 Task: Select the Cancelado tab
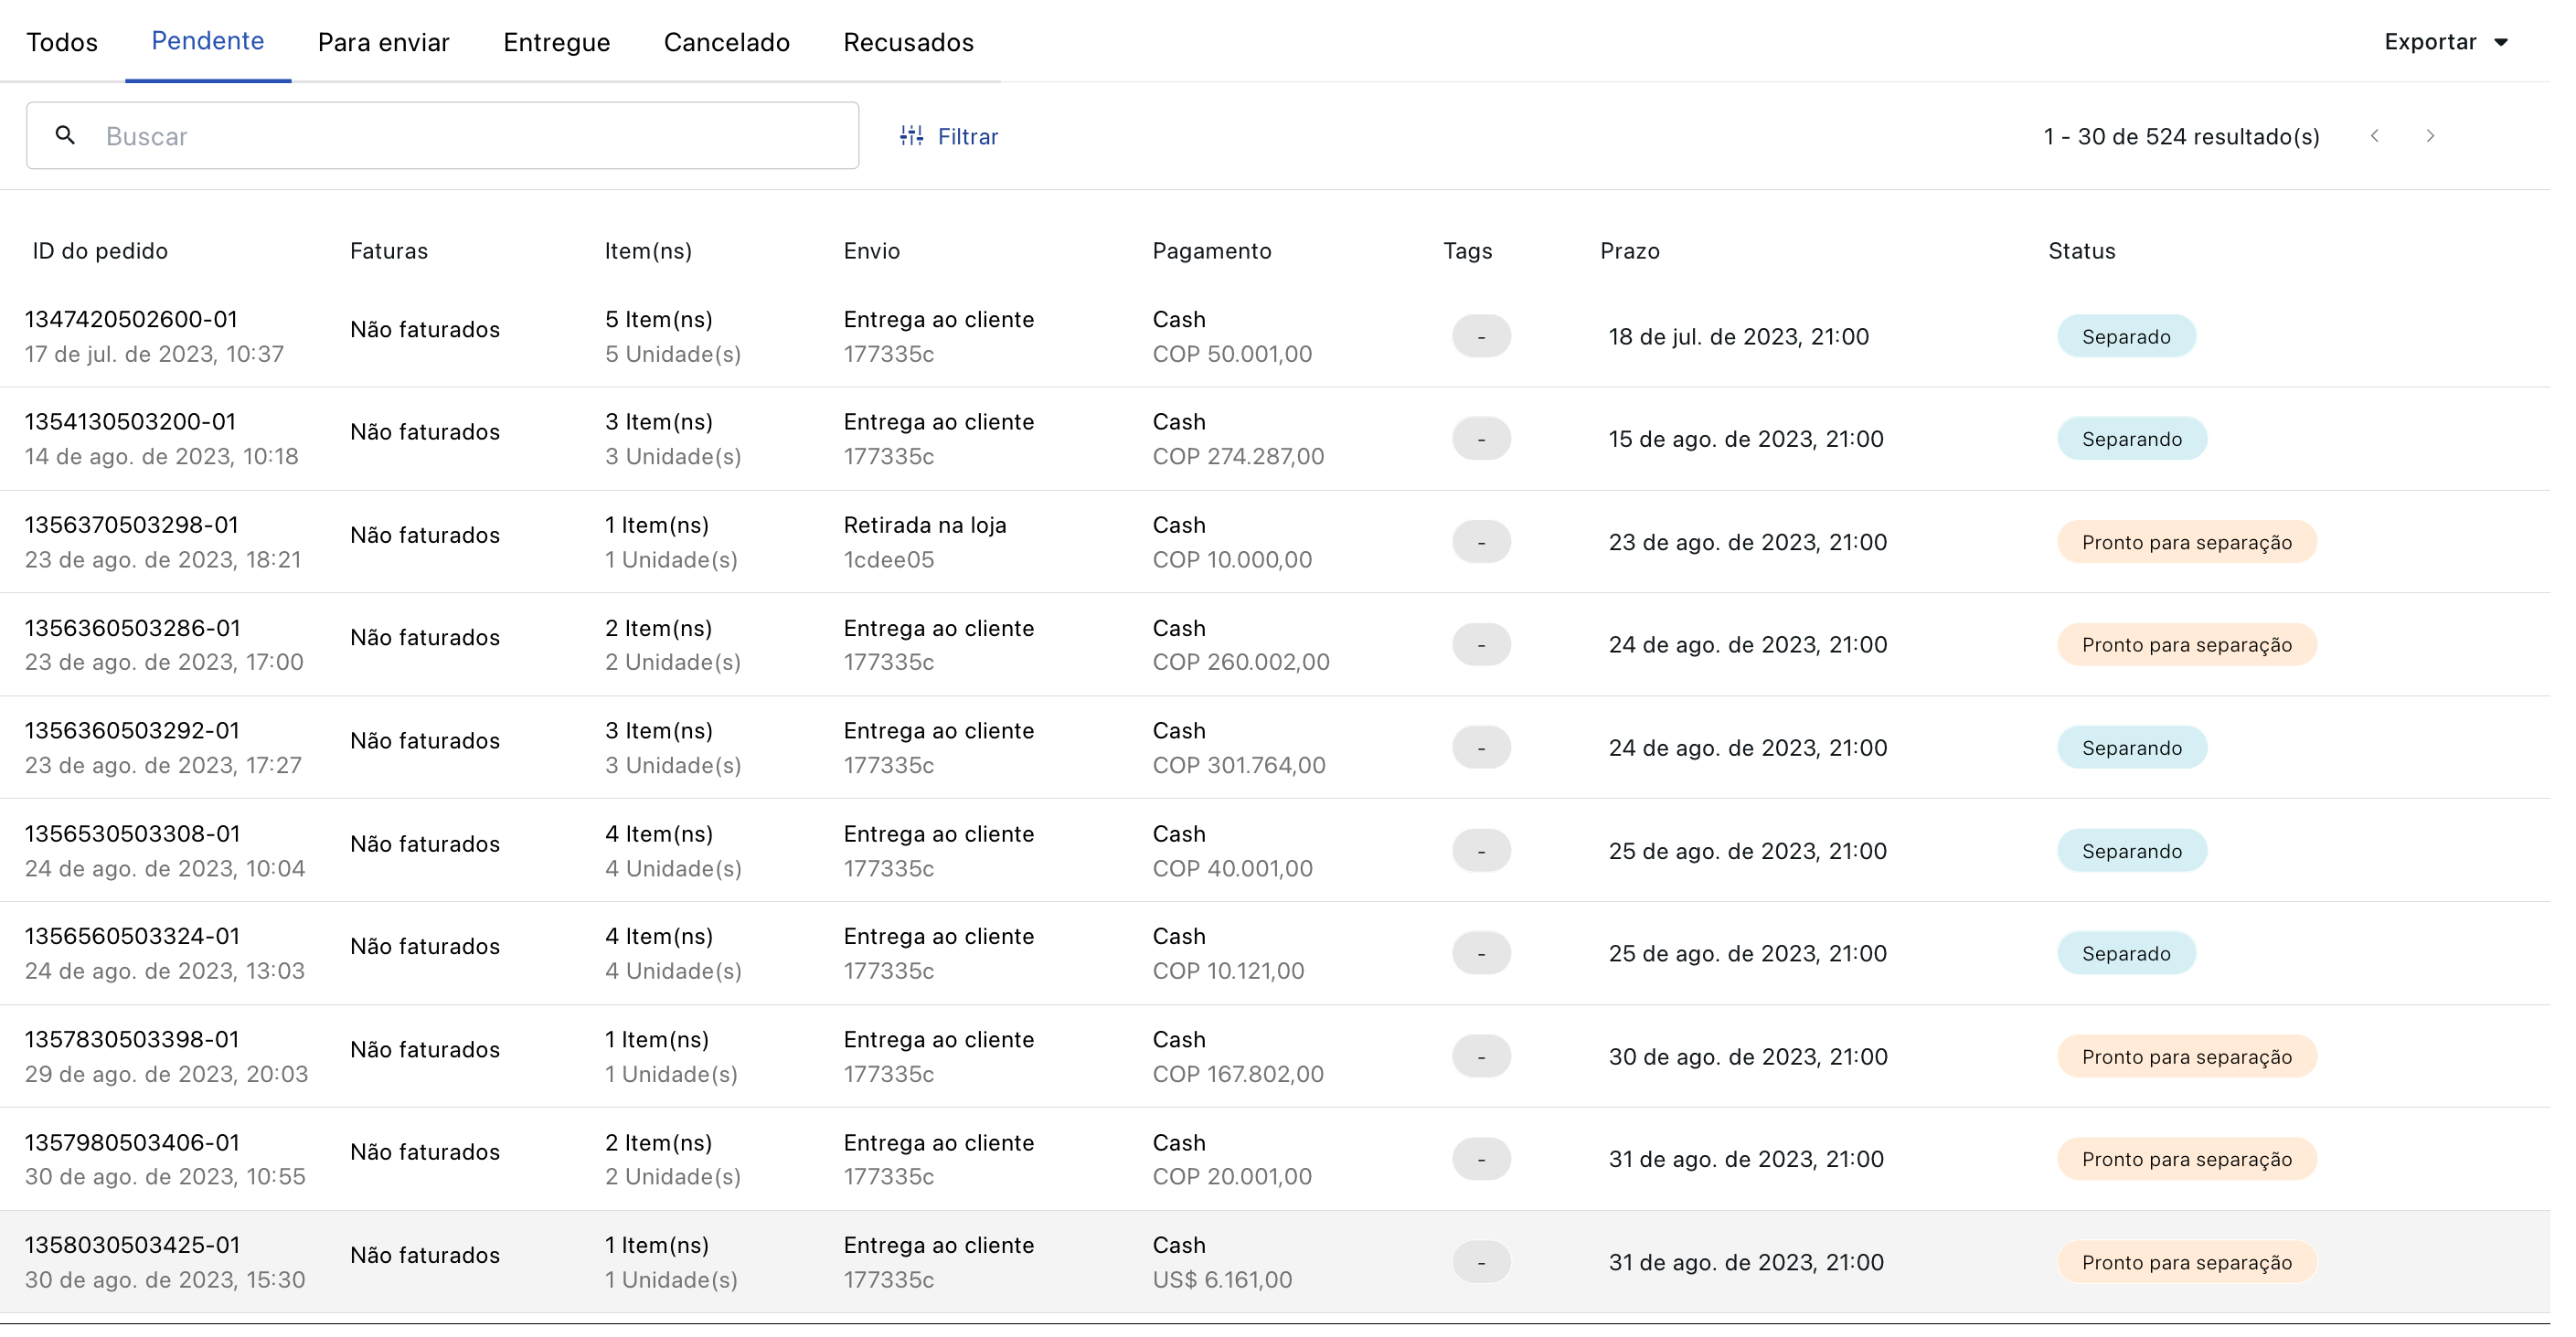(727, 42)
